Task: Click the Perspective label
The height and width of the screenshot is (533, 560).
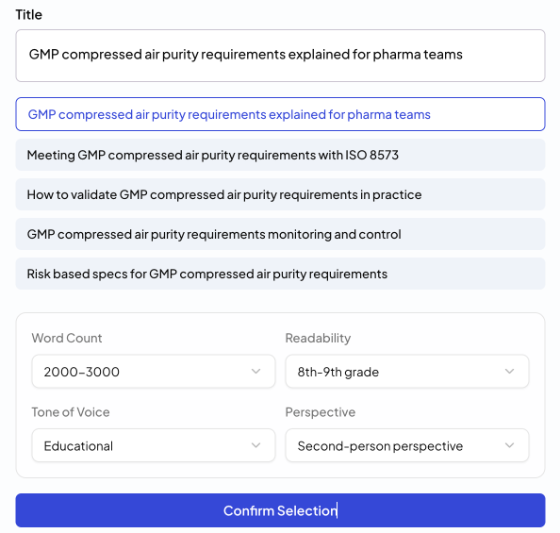Action: pyautogui.click(x=320, y=412)
